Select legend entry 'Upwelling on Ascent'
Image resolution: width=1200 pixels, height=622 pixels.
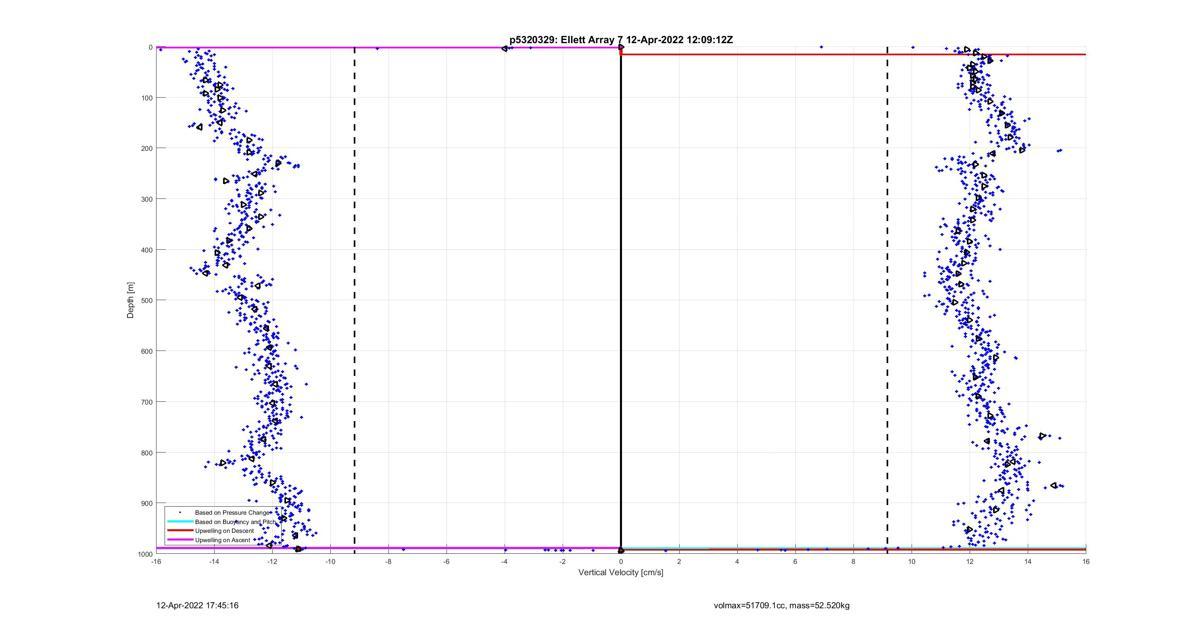click(224, 540)
